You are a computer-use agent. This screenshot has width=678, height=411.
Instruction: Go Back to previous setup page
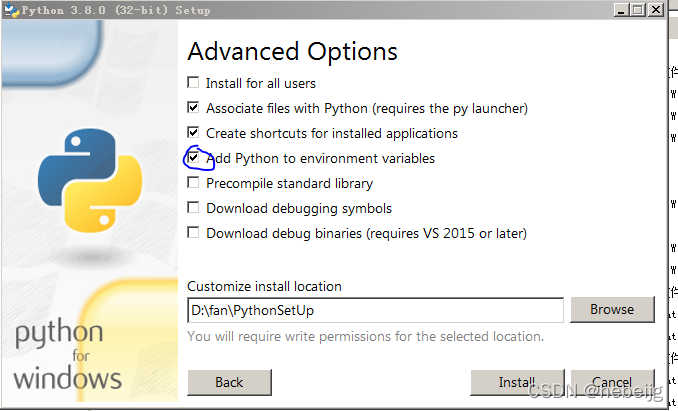229,382
